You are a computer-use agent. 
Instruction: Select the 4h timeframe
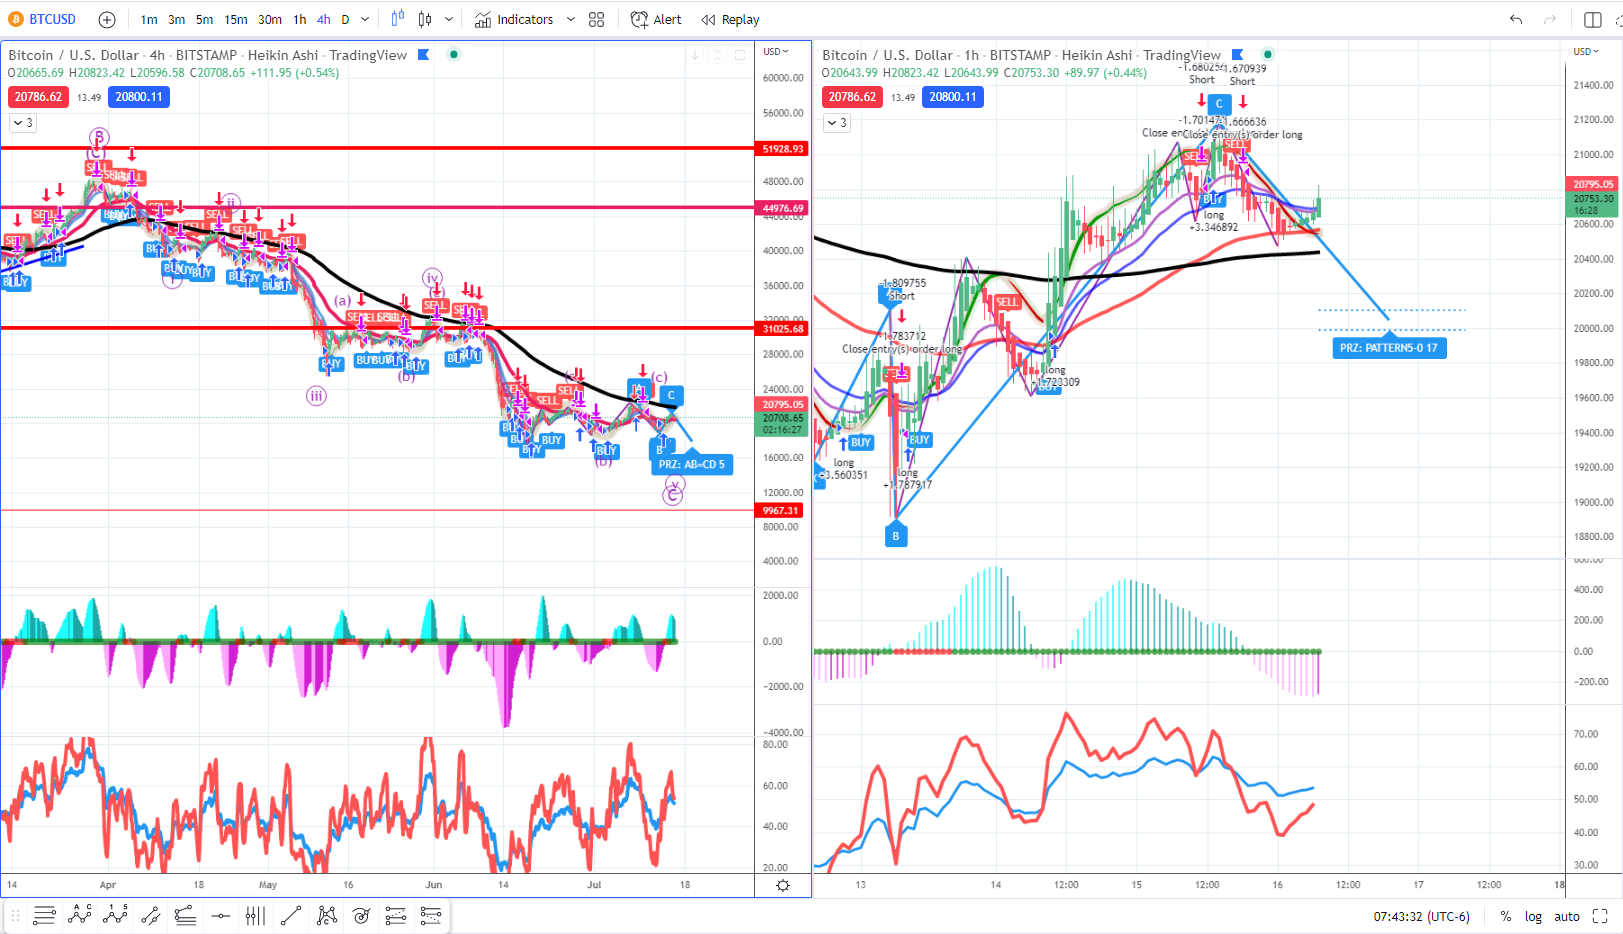[x=324, y=20]
